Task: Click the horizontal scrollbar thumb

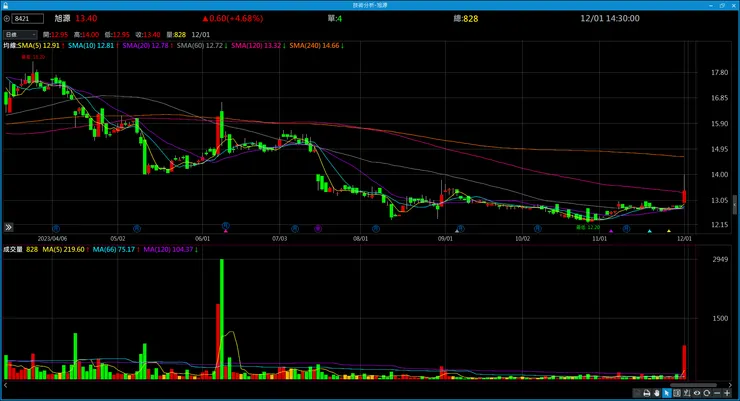Action: 693,385
